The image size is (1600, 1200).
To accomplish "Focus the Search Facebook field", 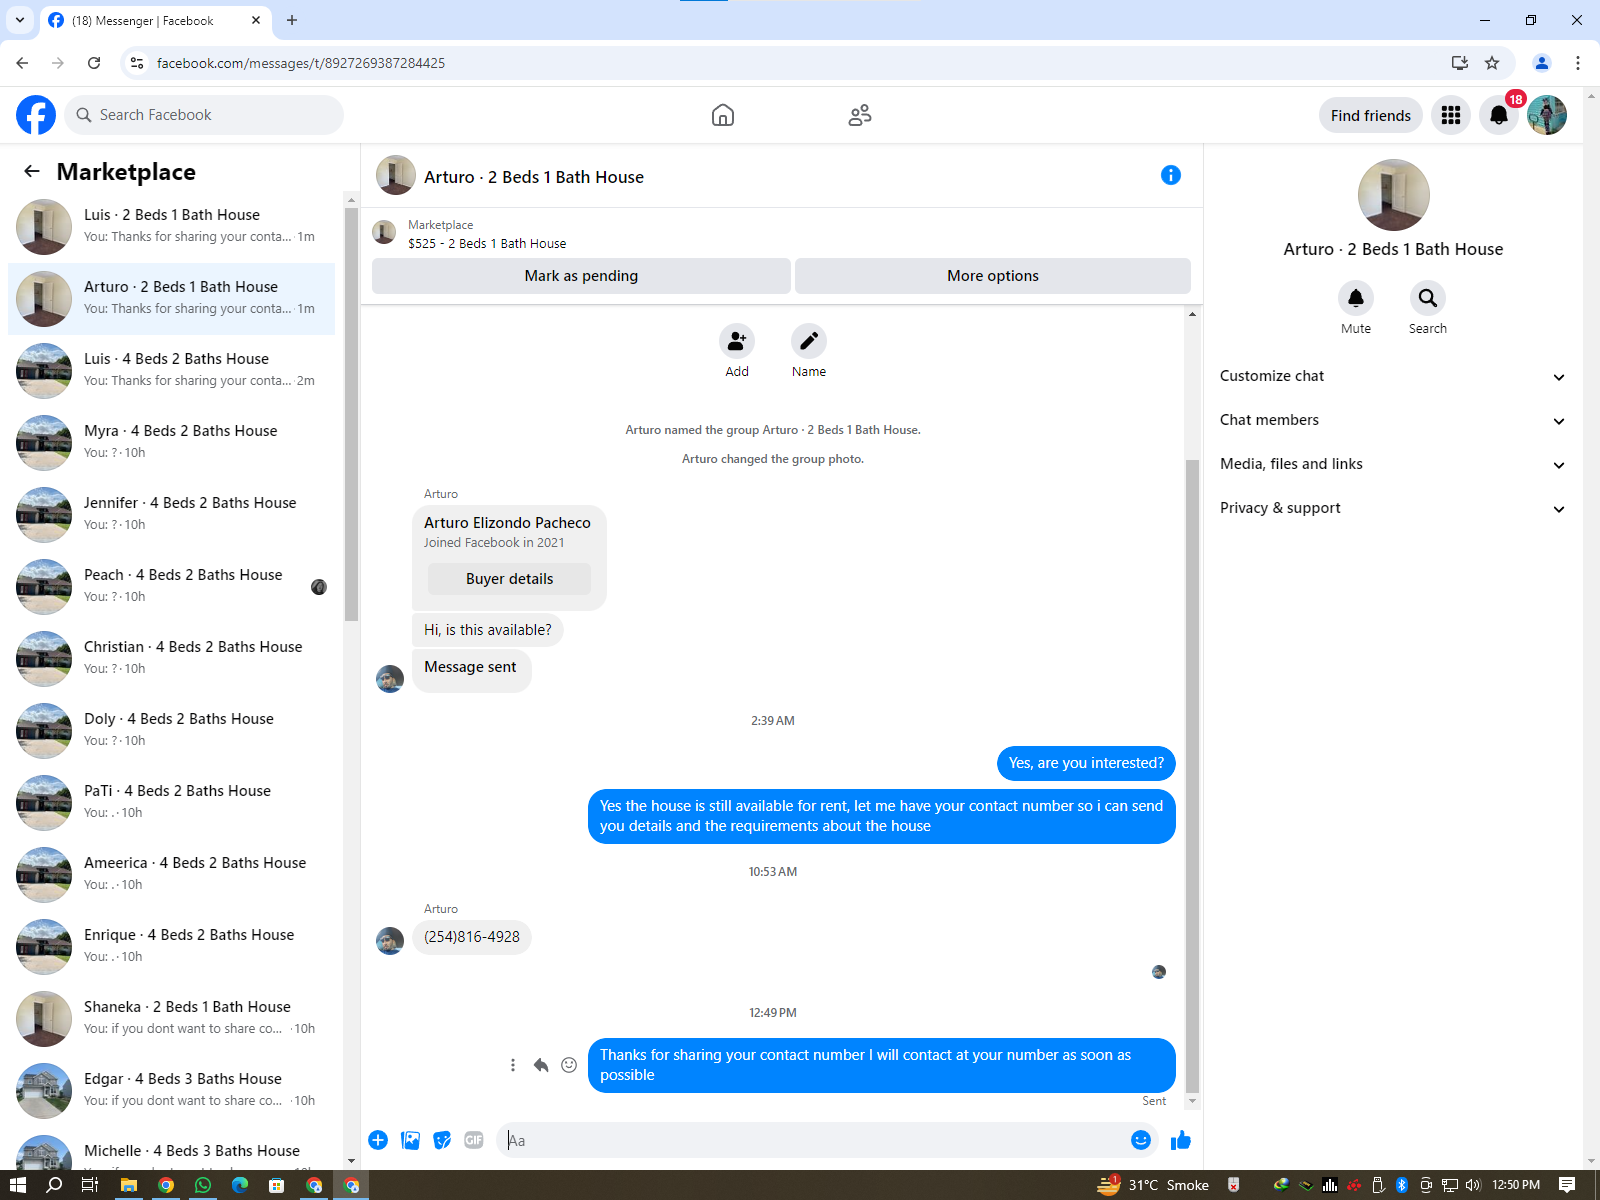I will tap(204, 115).
